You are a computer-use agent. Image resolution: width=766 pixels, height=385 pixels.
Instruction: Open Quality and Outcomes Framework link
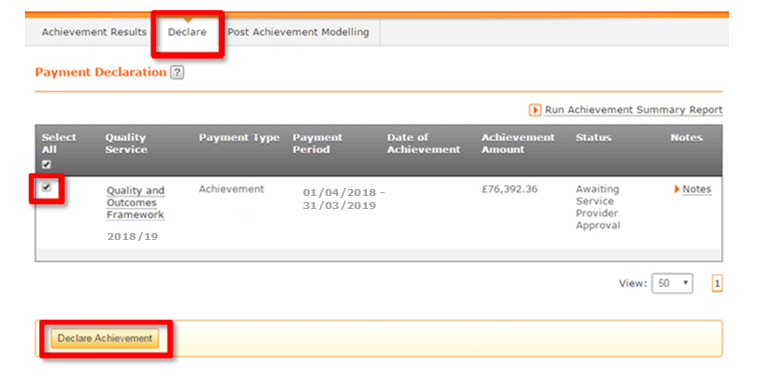coord(135,203)
